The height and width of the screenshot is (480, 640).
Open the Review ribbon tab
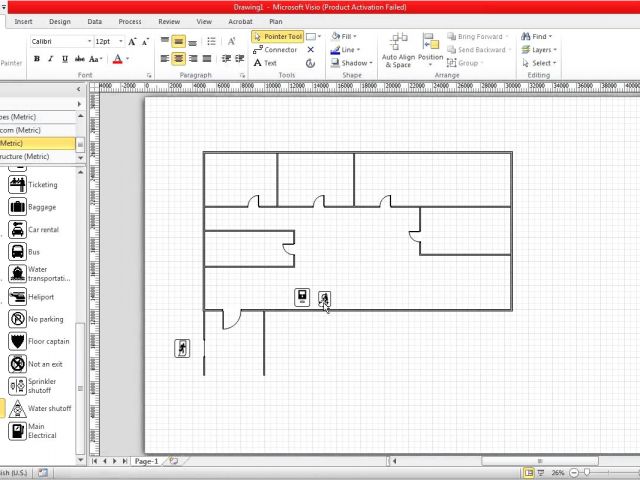(x=169, y=21)
